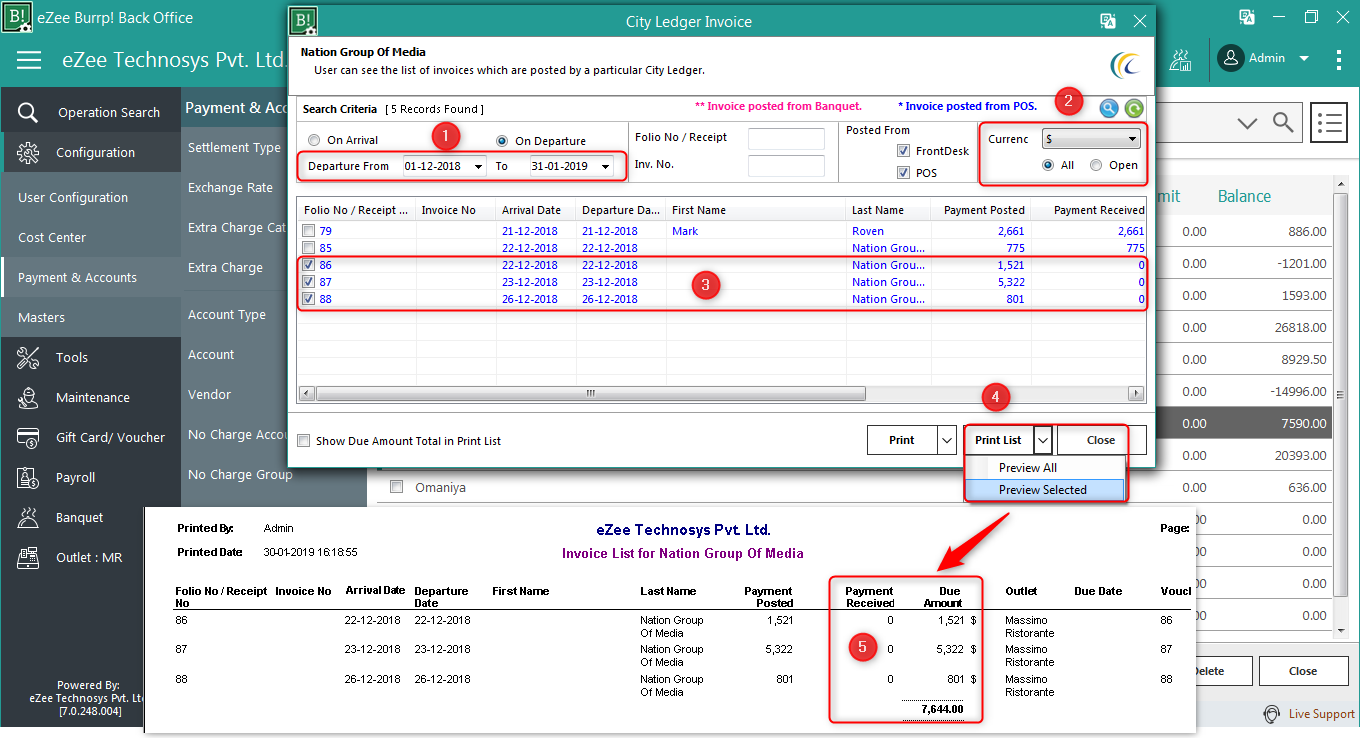Select the On Departure radio button
The width and height of the screenshot is (1360, 738).
503,140
